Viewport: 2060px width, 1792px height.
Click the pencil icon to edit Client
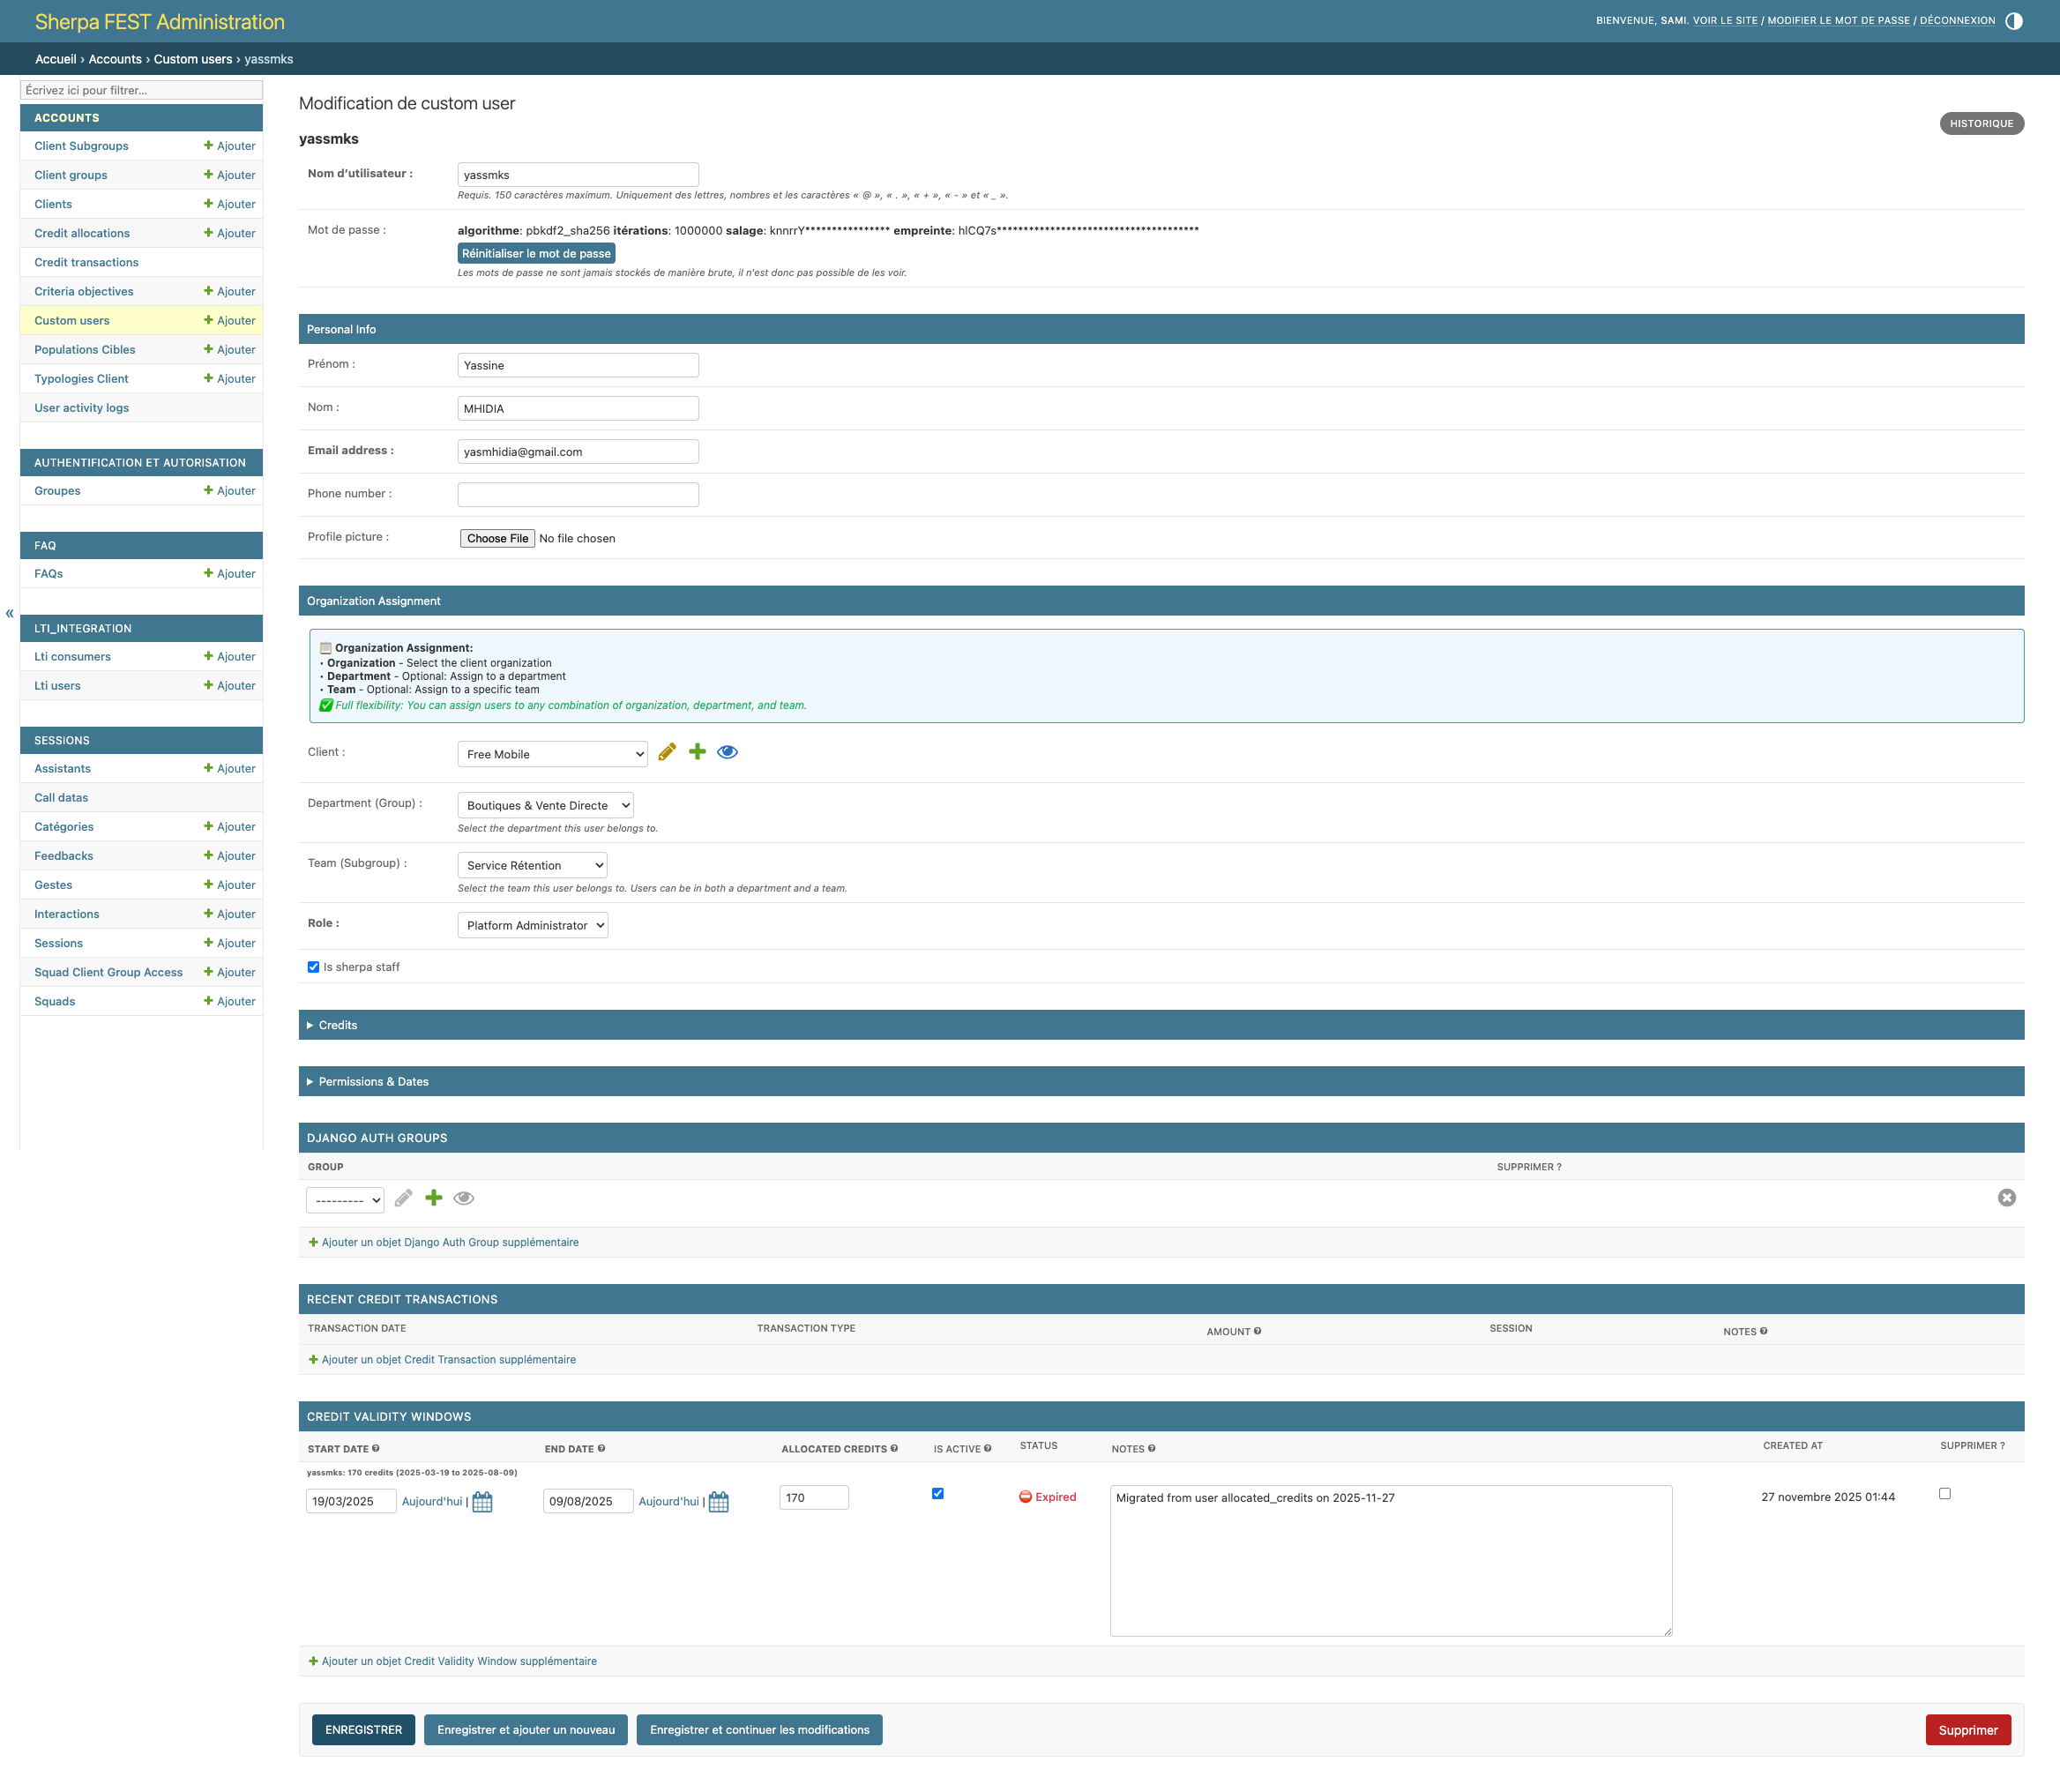click(667, 752)
